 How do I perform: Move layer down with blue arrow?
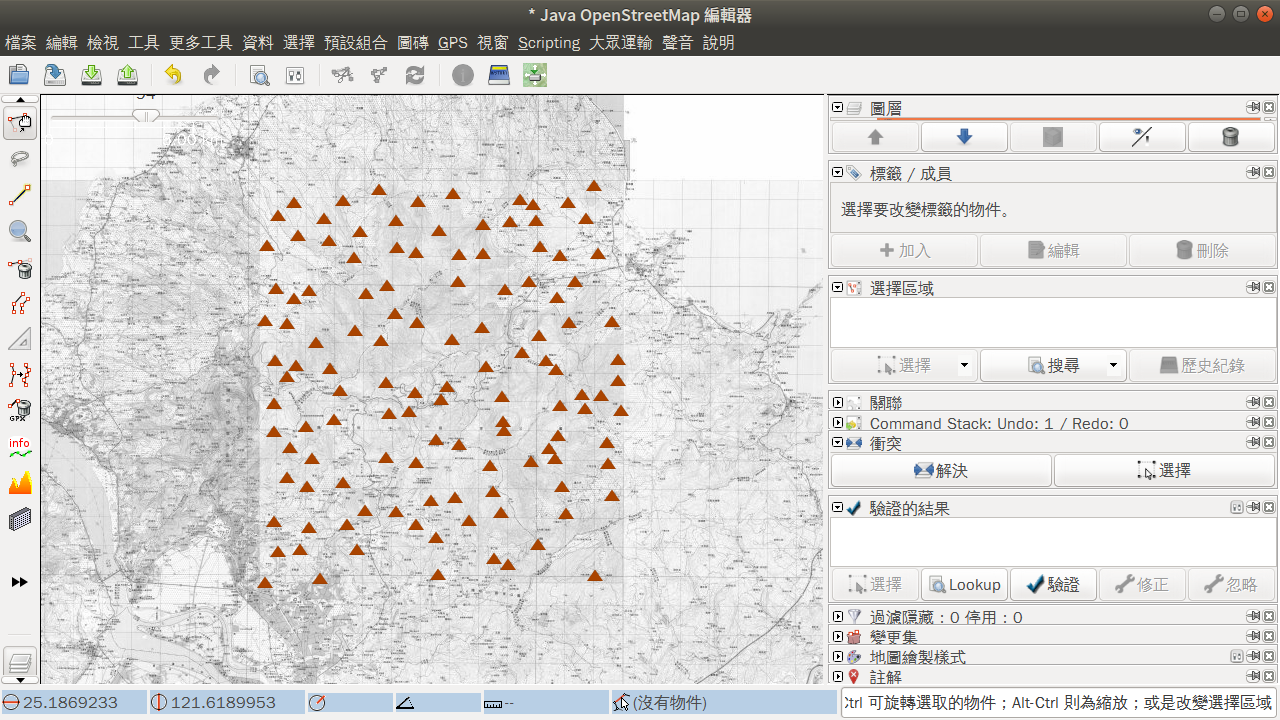[x=964, y=137]
